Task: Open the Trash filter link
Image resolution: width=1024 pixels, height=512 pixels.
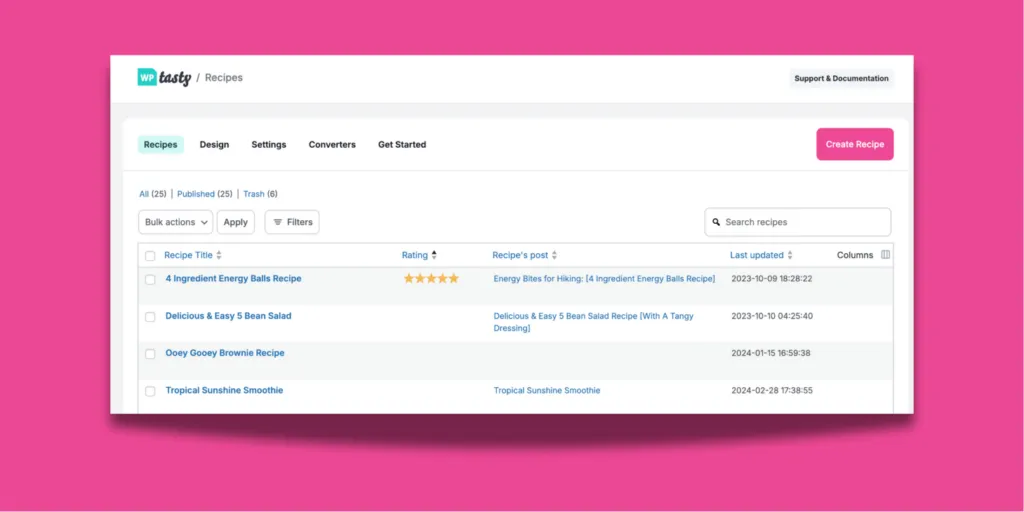Action: coord(254,194)
